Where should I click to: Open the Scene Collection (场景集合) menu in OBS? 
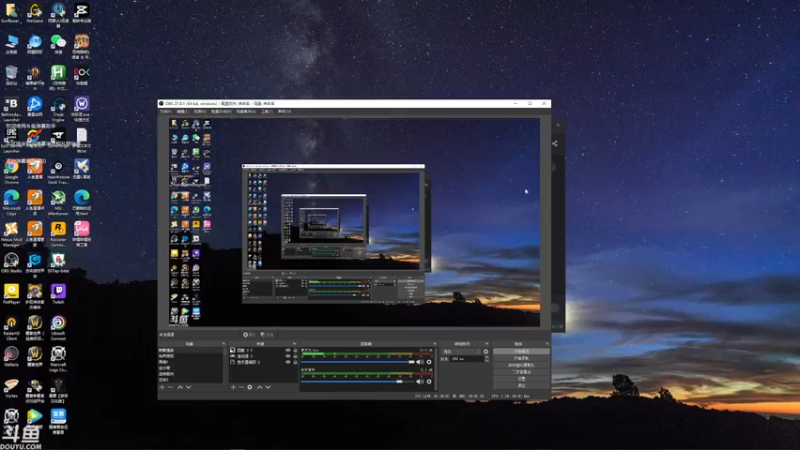click(246, 111)
